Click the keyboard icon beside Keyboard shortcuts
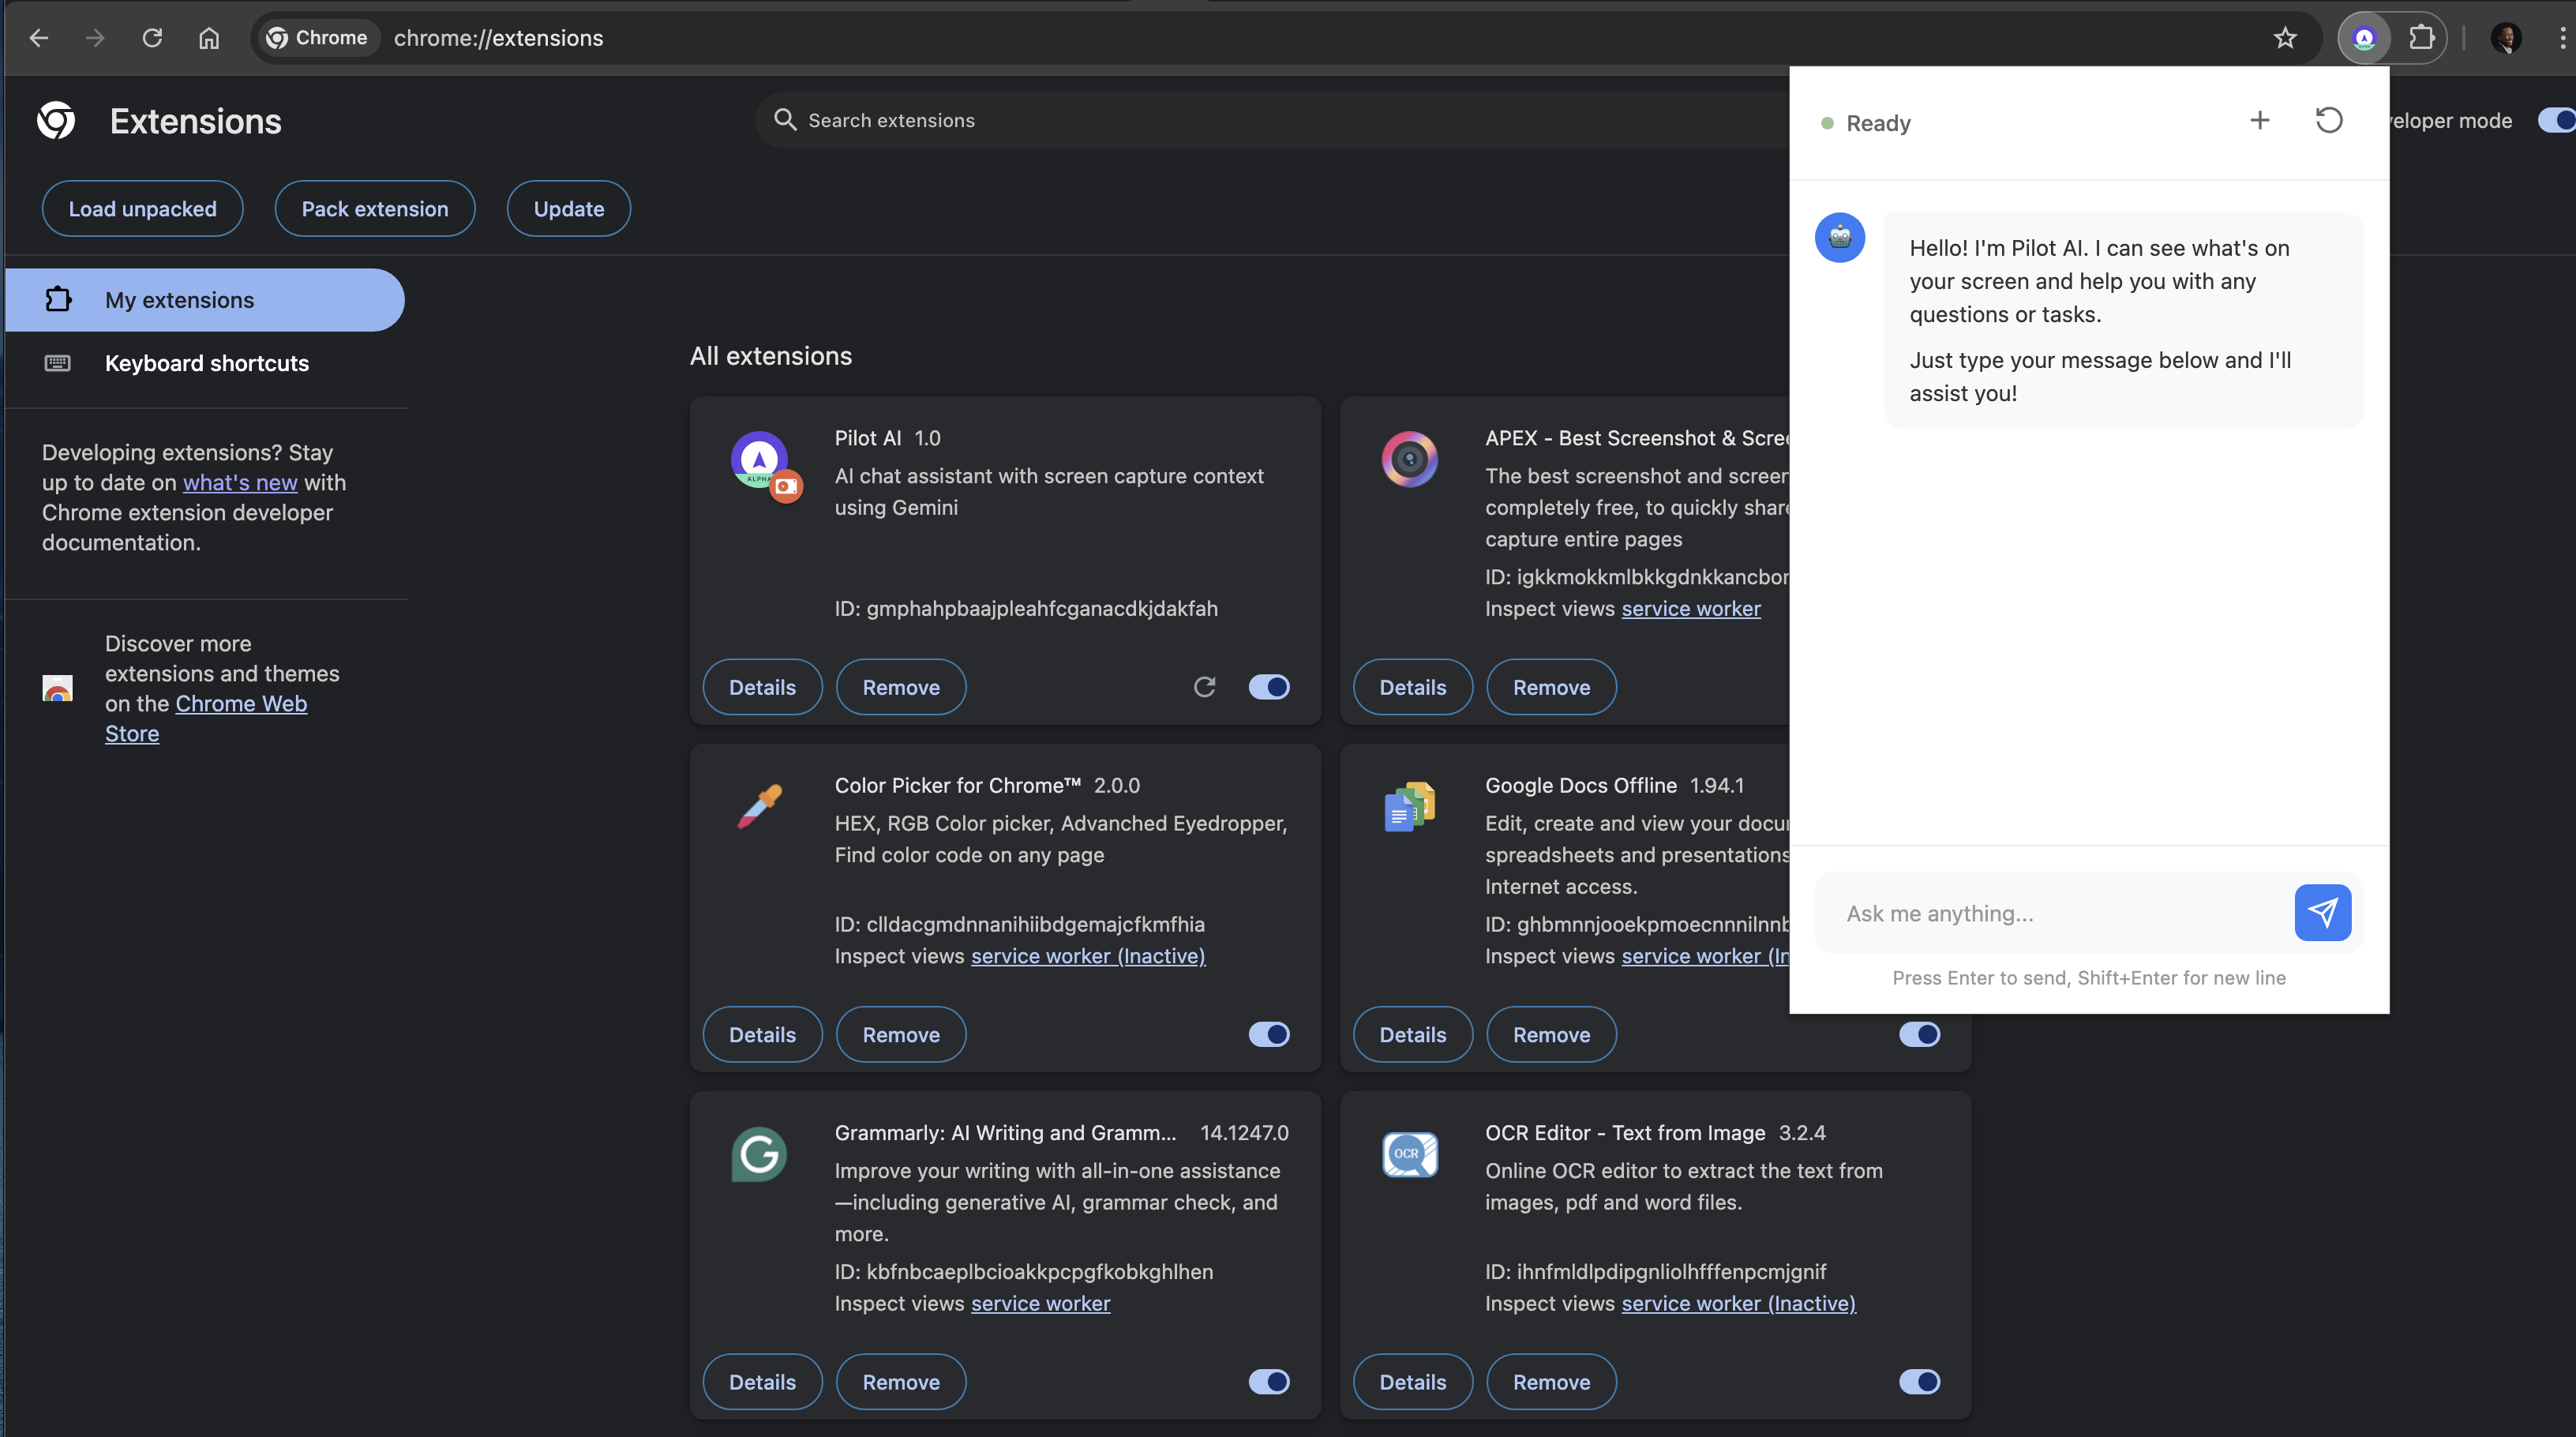This screenshot has width=2576, height=1437. pos(58,363)
